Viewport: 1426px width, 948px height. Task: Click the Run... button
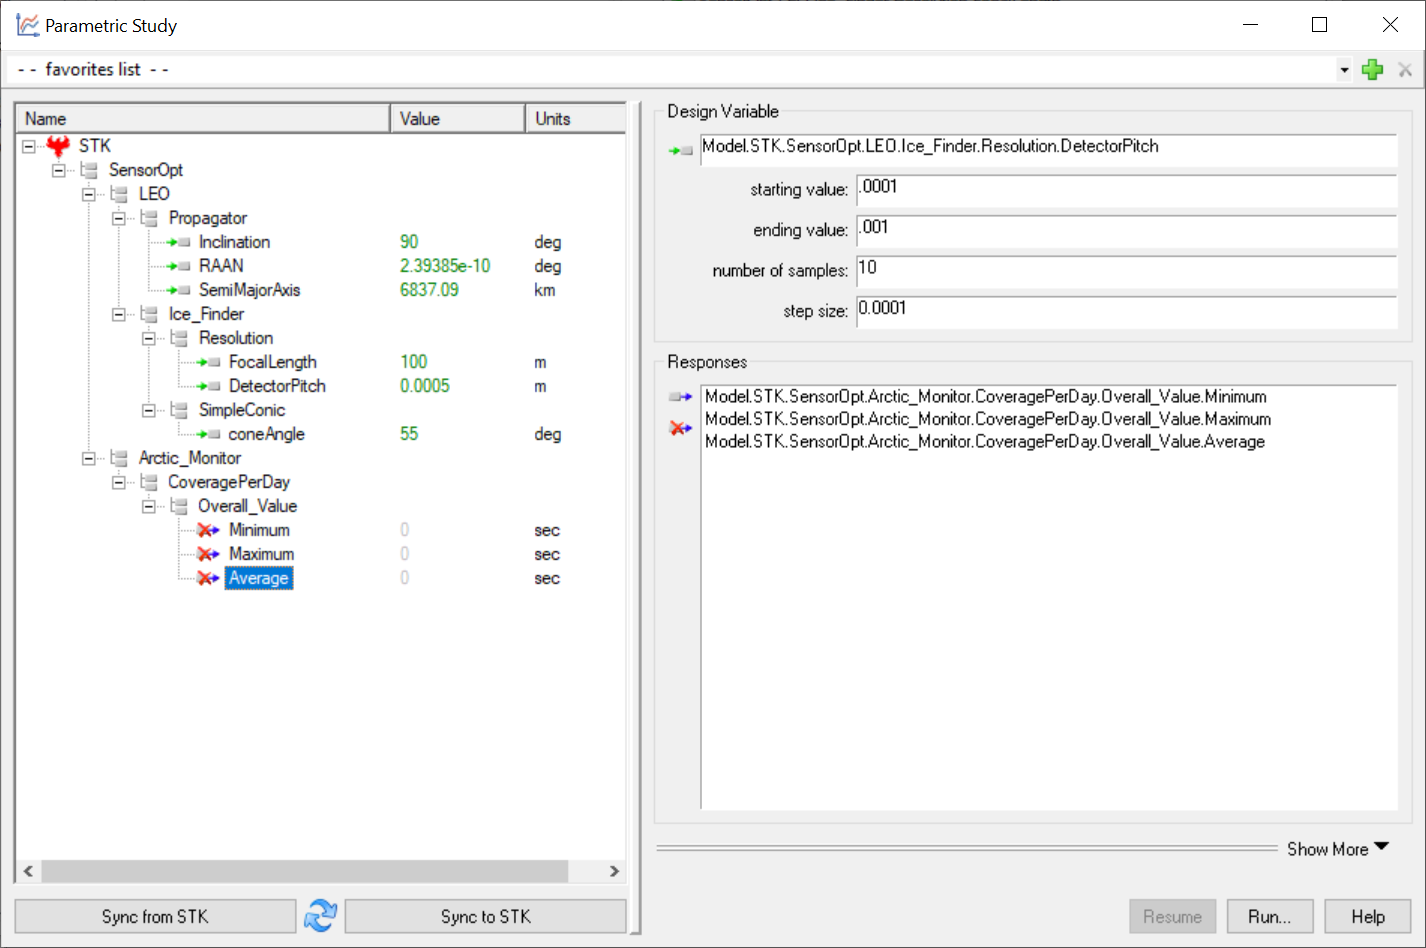1269,916
